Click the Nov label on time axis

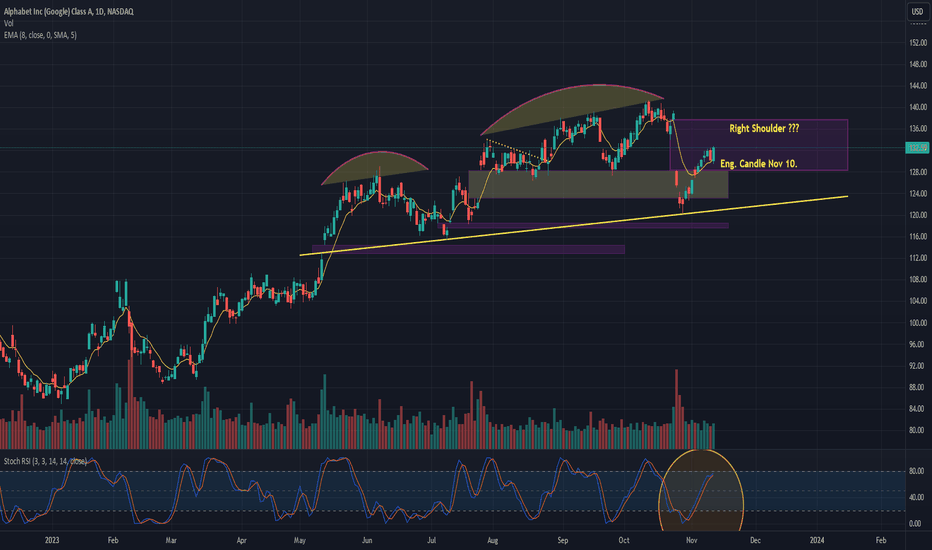tap(691, 540)
